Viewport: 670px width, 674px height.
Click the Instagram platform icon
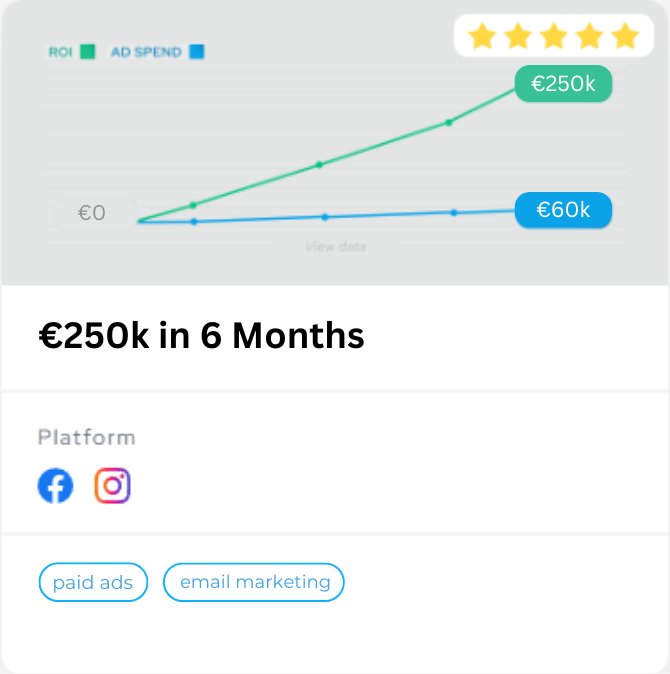pyautogui.click(x=113, y=485)
